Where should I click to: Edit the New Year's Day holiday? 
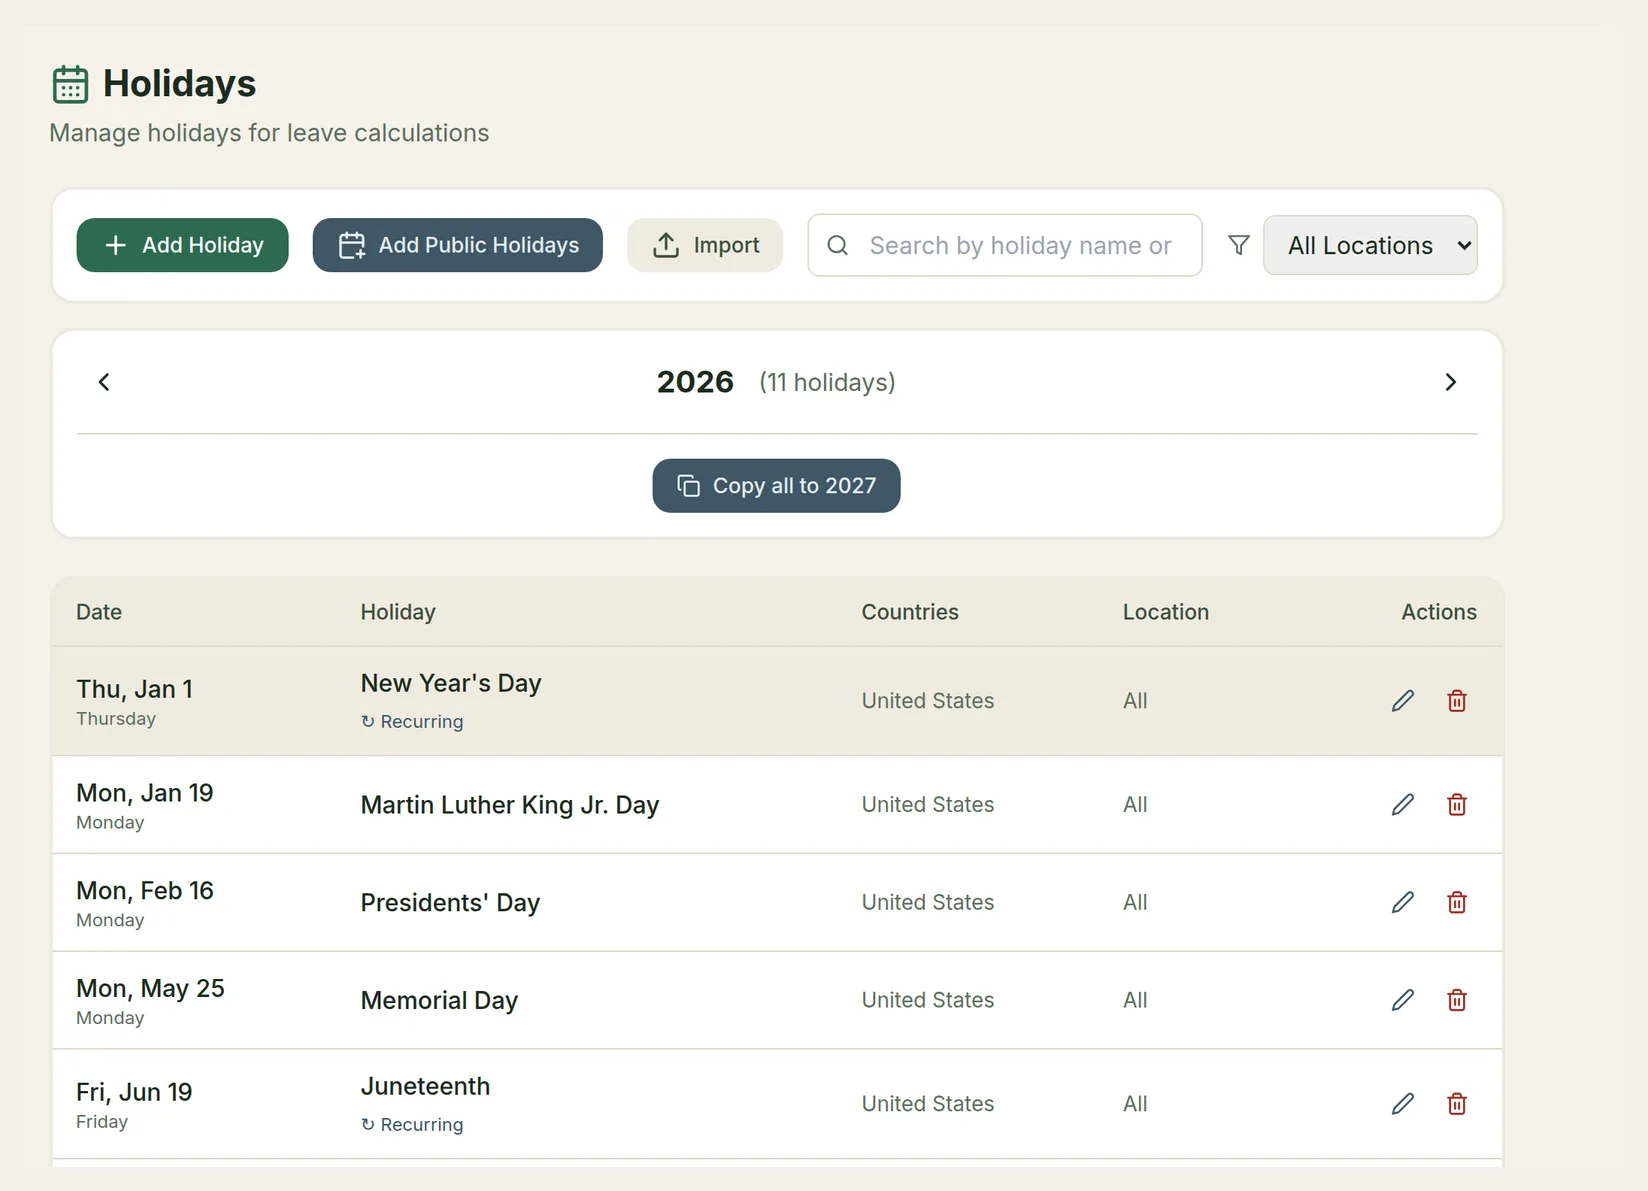(x=1403, y=701)
